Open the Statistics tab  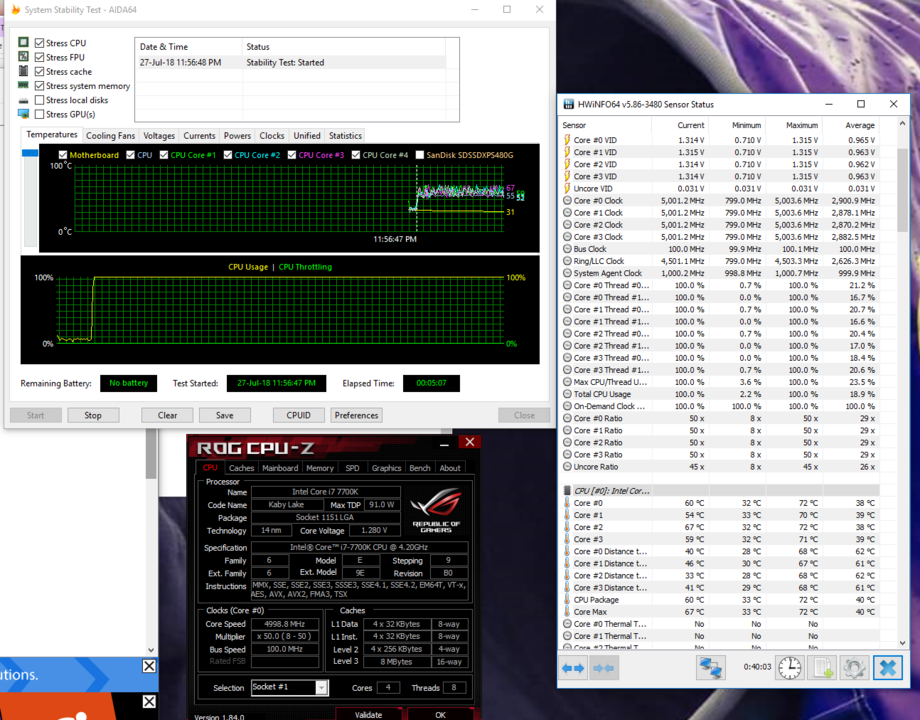tap(345, 136)
